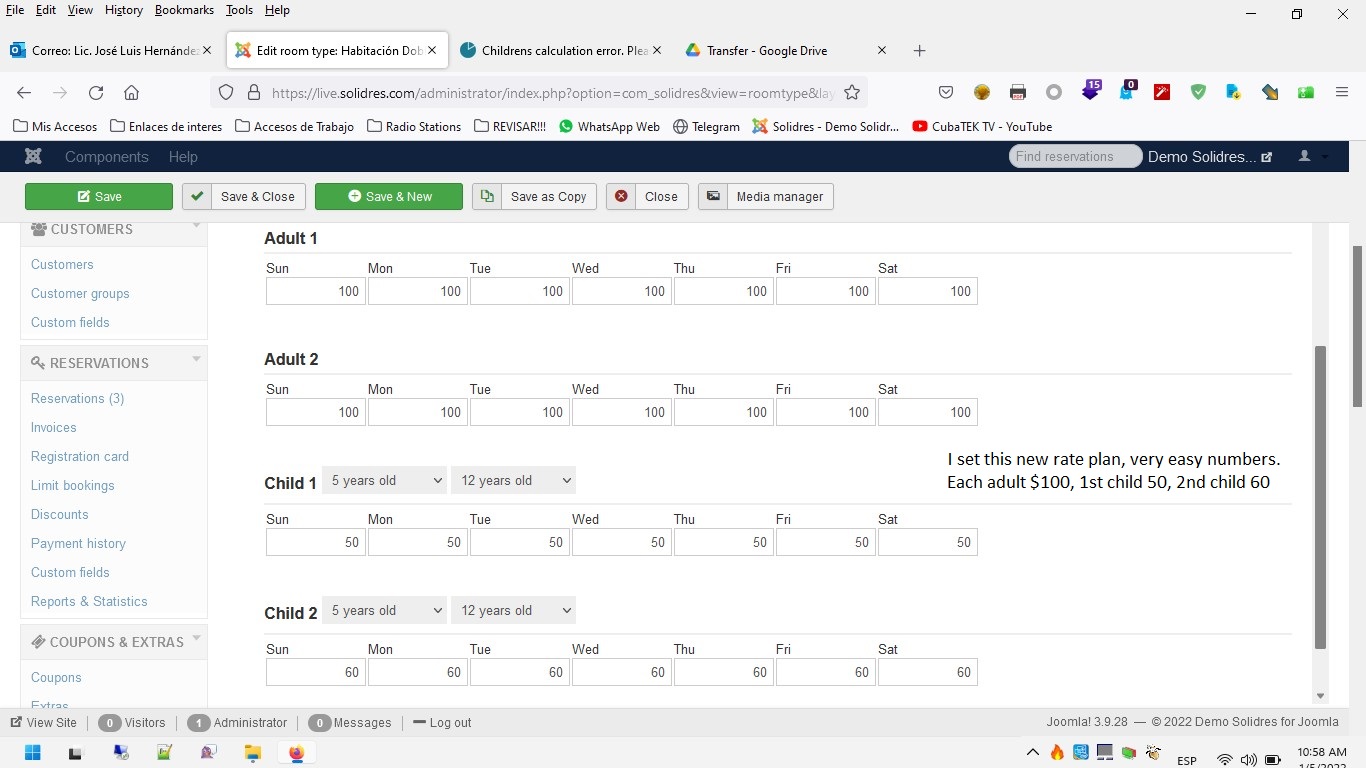This screenshot has width=1366, height=768.
Task: Click the Pocket save icon in toolbar
Action: pos(946,93)
